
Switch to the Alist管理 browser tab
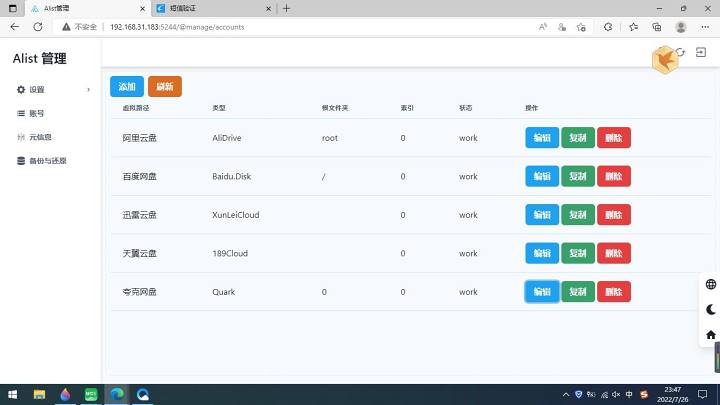[87, 8]
